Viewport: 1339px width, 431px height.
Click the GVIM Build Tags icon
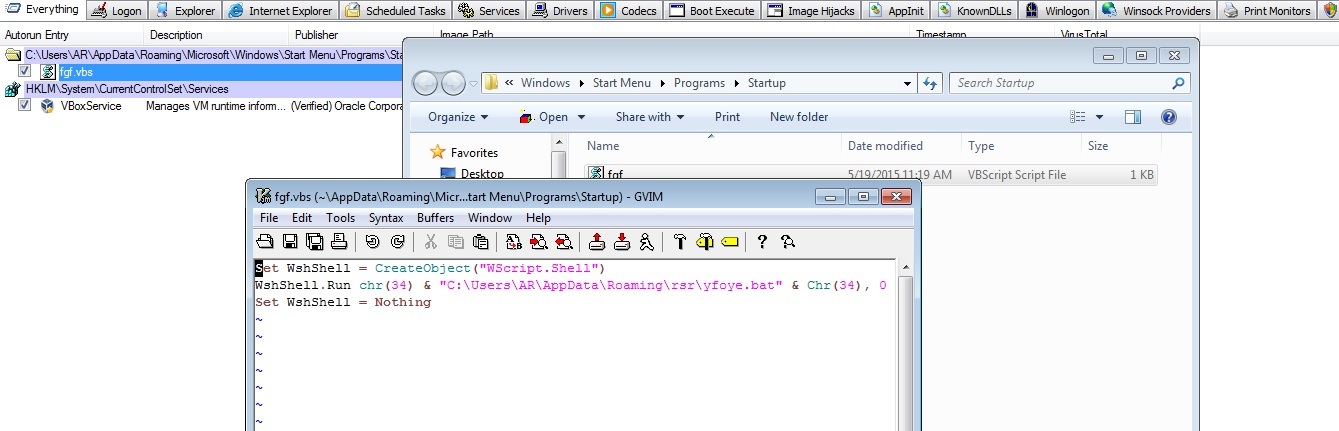point(704,241)
